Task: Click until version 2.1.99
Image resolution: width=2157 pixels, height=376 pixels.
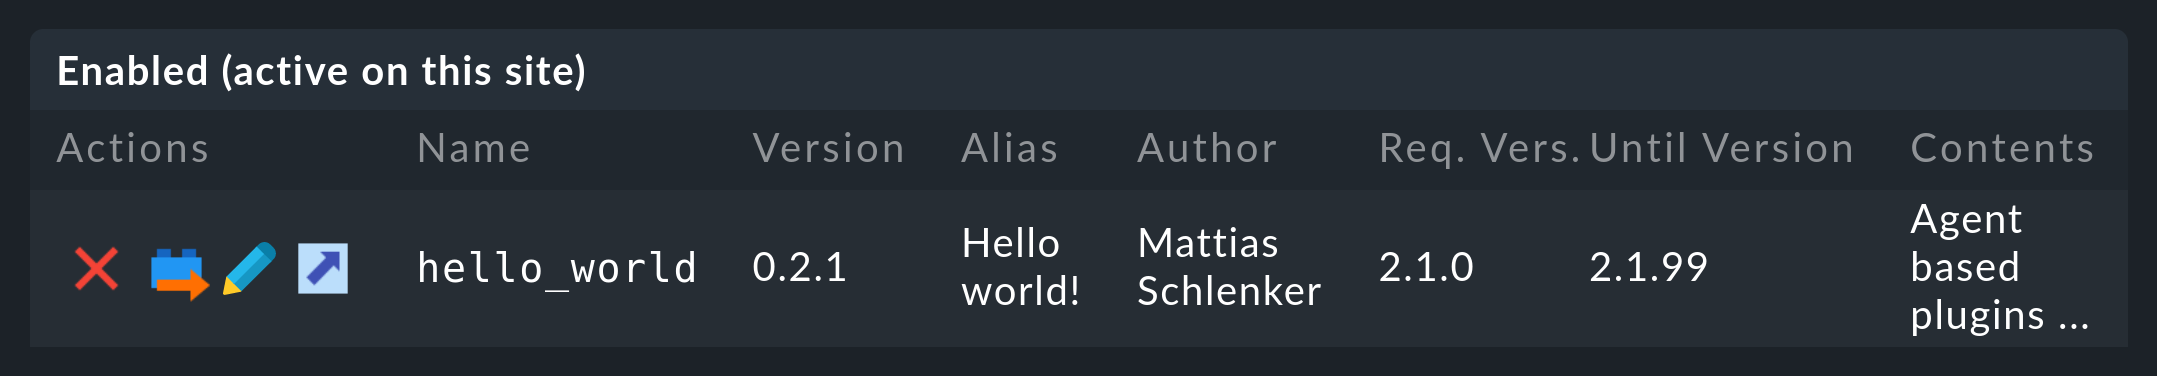Action: pyautogui.click(x=1649, y=267)
